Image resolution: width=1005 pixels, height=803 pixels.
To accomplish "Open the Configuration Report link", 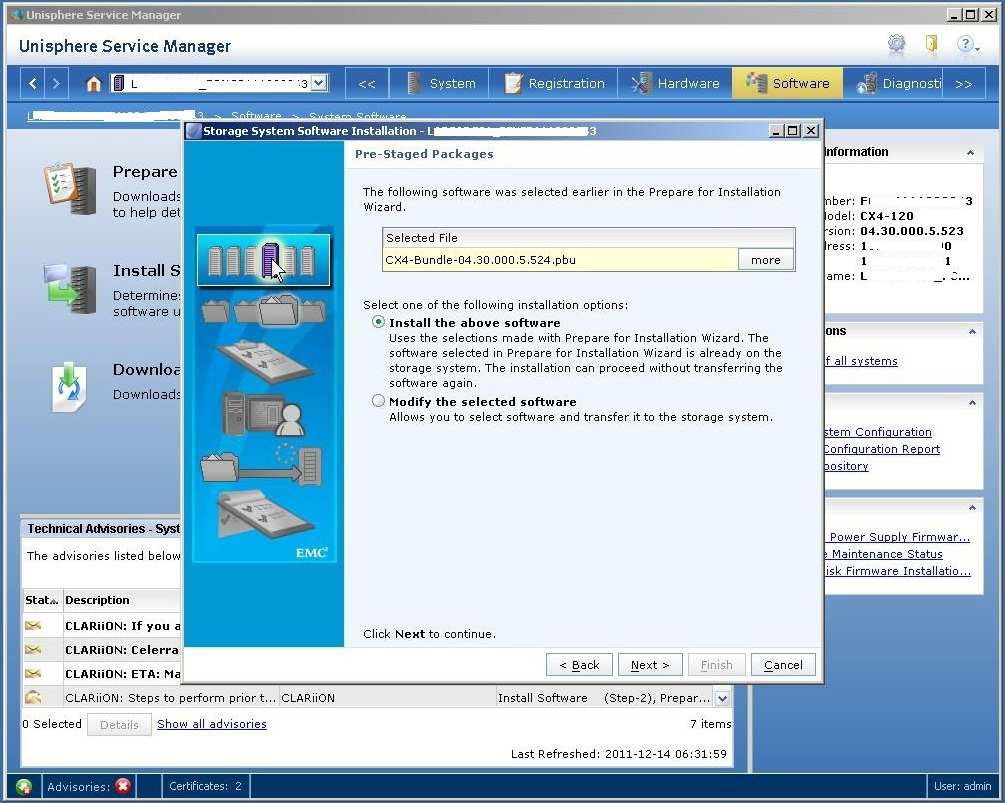I will (x=882, y=449).
